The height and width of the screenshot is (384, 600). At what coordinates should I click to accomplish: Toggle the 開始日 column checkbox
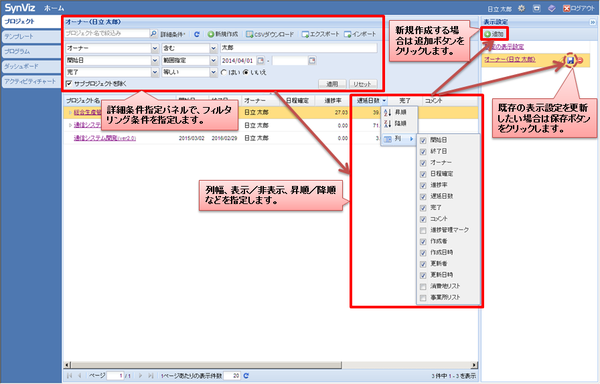[423, 140]
